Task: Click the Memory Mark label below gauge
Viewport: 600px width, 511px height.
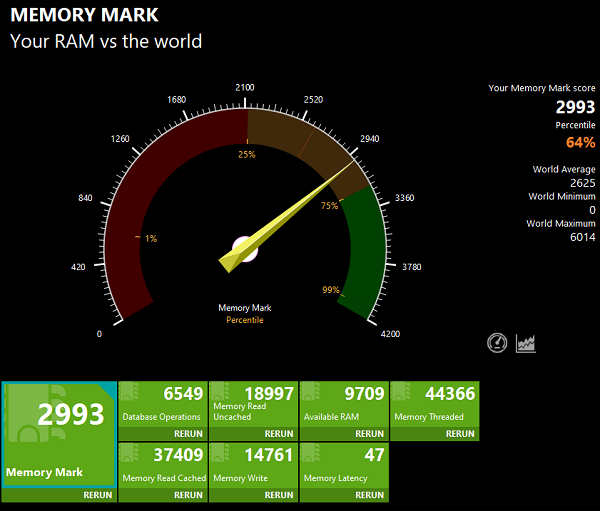Action: (245, 308)
